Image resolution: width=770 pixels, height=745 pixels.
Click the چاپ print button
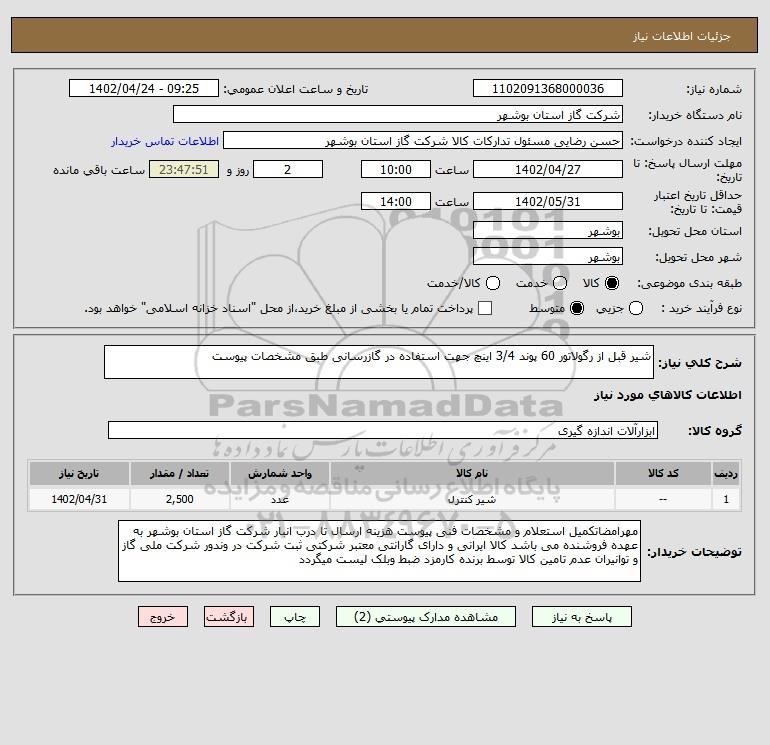click(295, 617)
